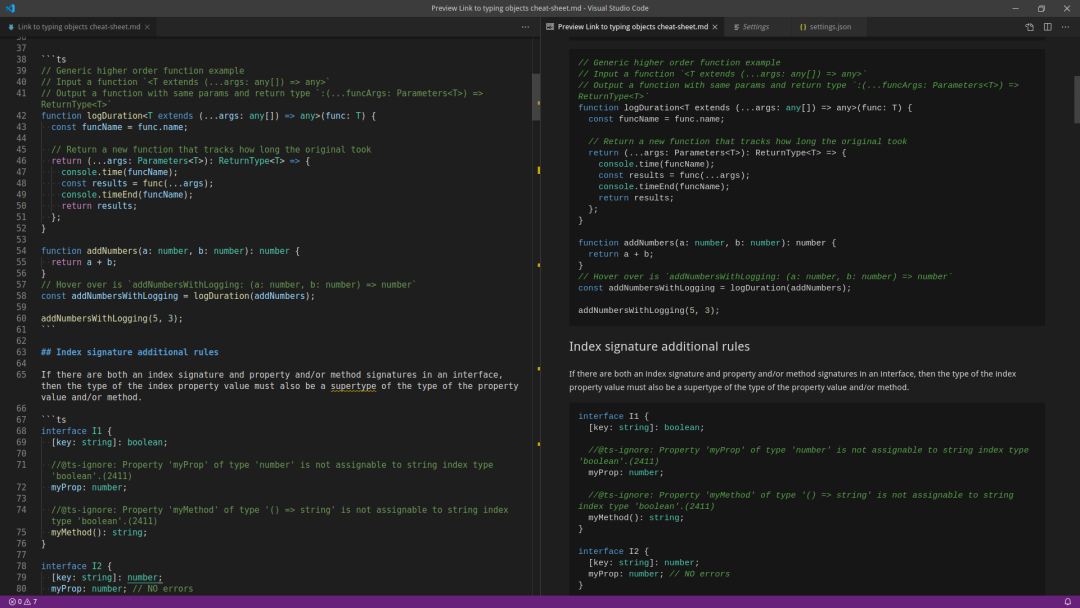Viewport: 1080px width, 608px height.
Task: Click the left editor vertical scrollbar thumb
Action: 536,96
